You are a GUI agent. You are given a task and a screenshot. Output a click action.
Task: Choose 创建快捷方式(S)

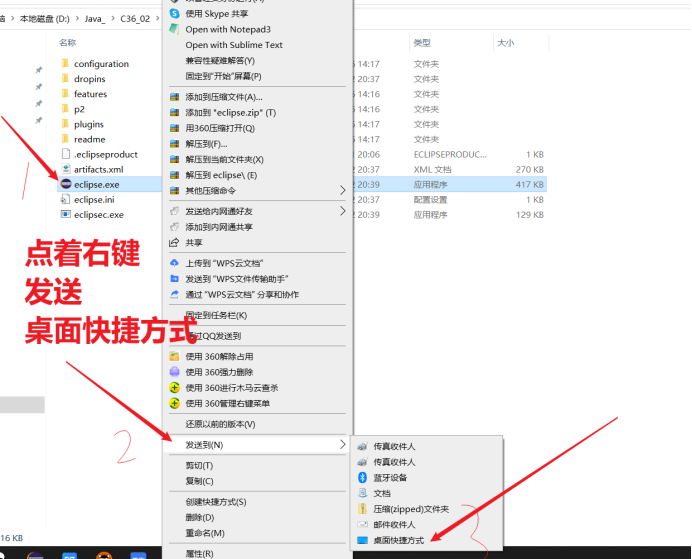(x=216, y=502)
